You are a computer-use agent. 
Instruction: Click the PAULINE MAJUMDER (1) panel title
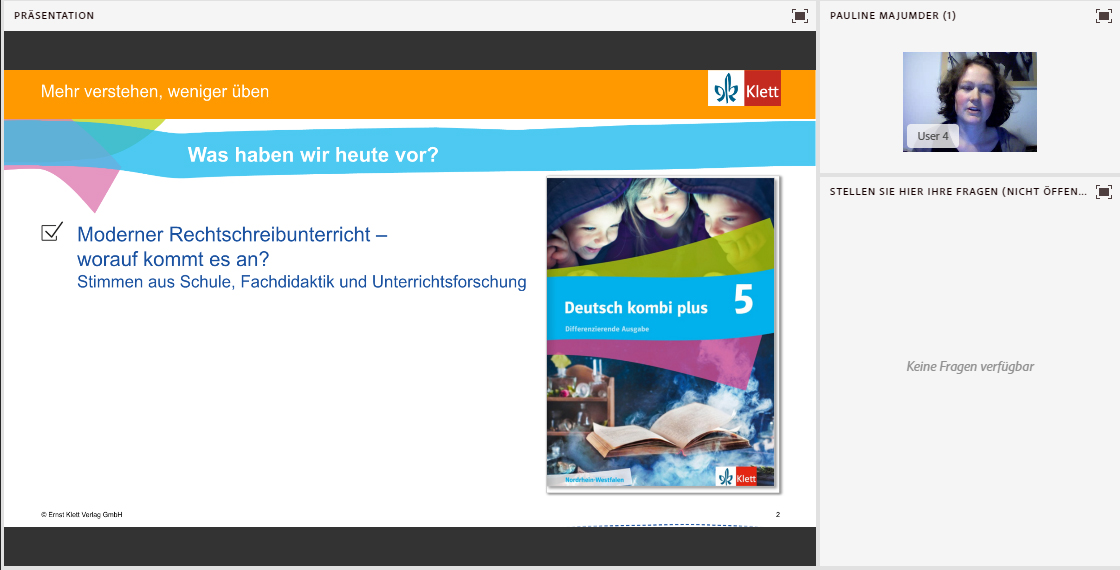893,16
